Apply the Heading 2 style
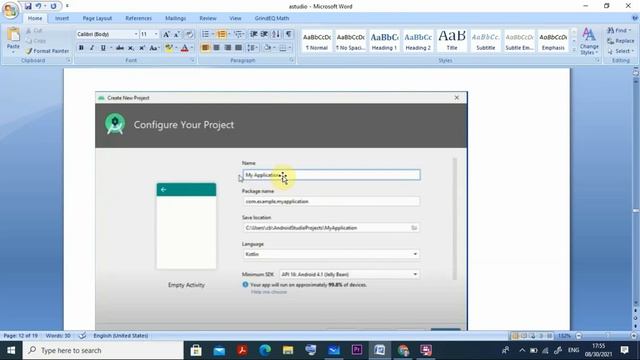This screenshot has width=640, height=360. (x=418, y=41)
